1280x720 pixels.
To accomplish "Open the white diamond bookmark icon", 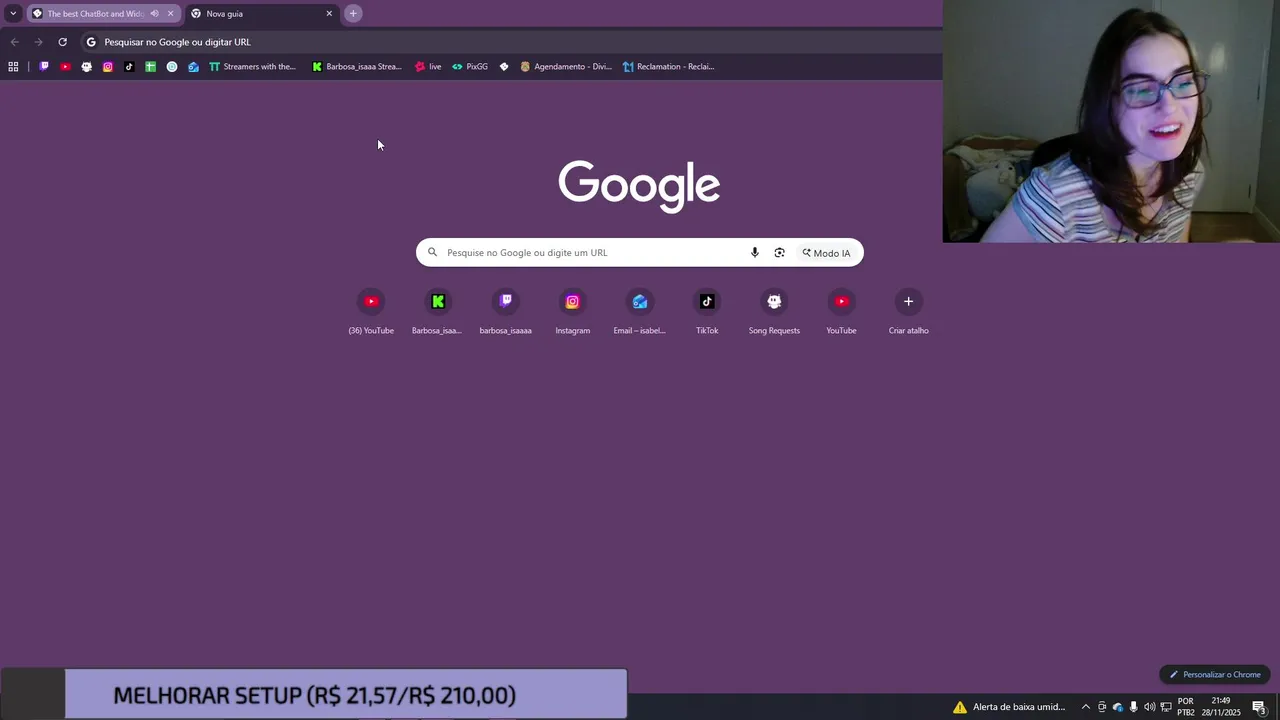I will [504, 67].
